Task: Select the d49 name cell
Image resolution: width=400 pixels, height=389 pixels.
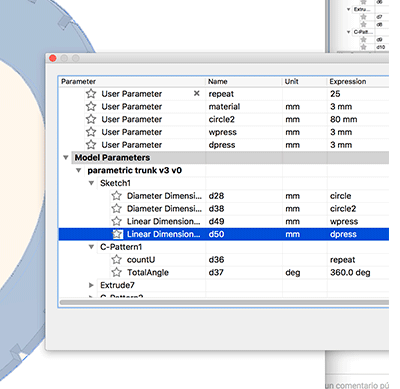Action: click(216, 221)
